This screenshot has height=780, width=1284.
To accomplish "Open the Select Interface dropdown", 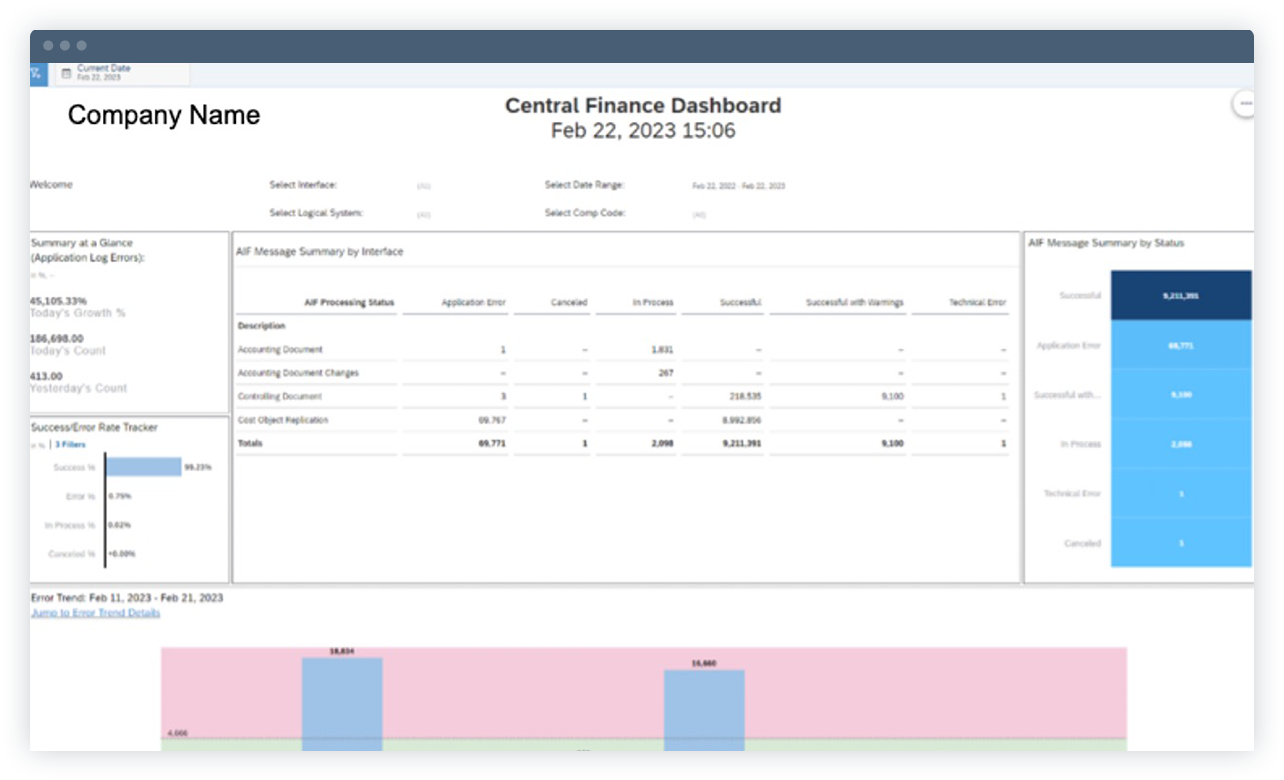I will pos(422,185).
